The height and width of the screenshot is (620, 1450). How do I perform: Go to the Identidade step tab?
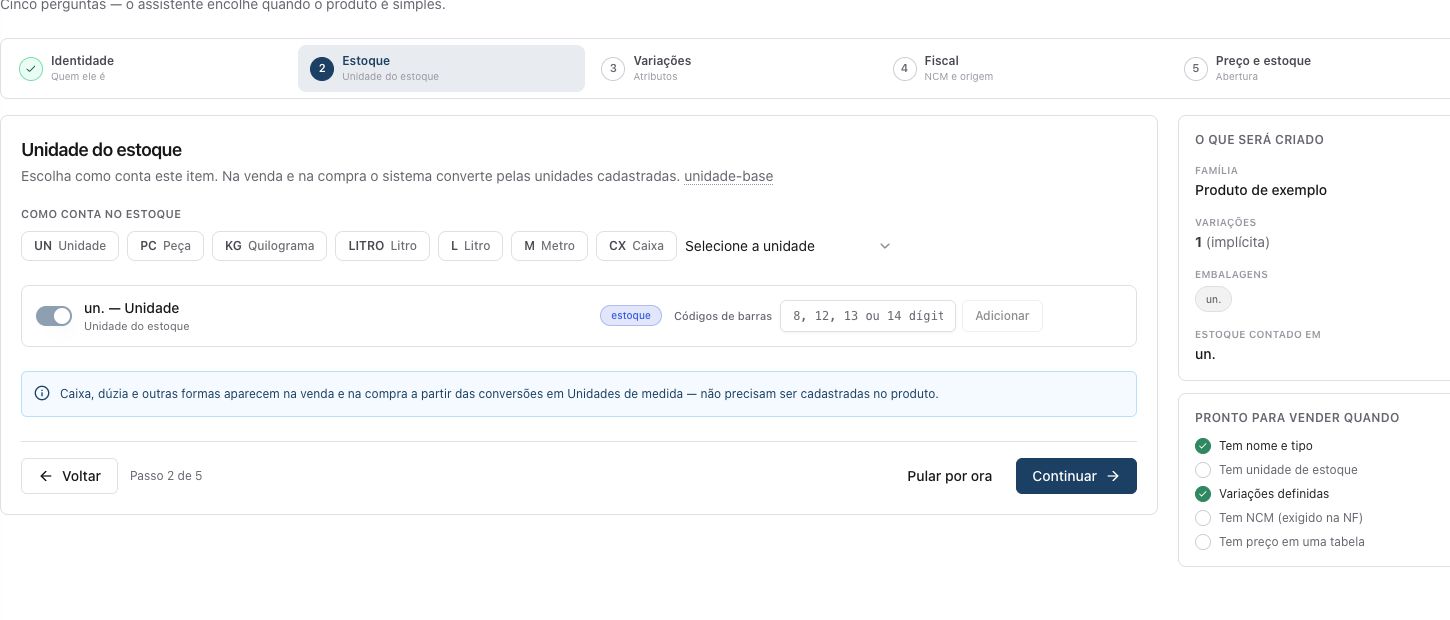click(x=150, y=68)
